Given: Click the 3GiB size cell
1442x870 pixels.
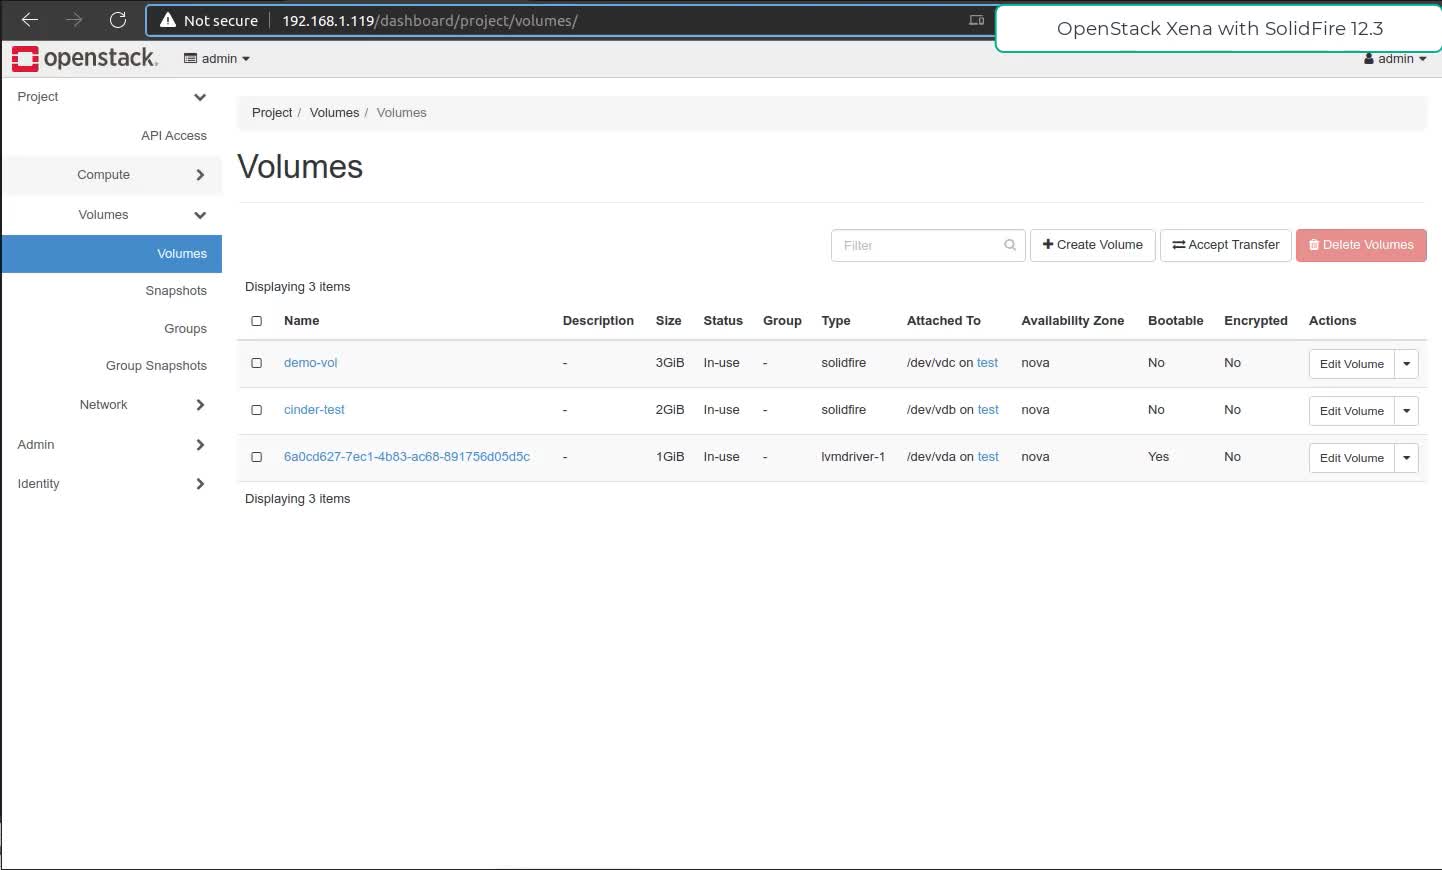Looking at the screenshot, I should 670,363.
